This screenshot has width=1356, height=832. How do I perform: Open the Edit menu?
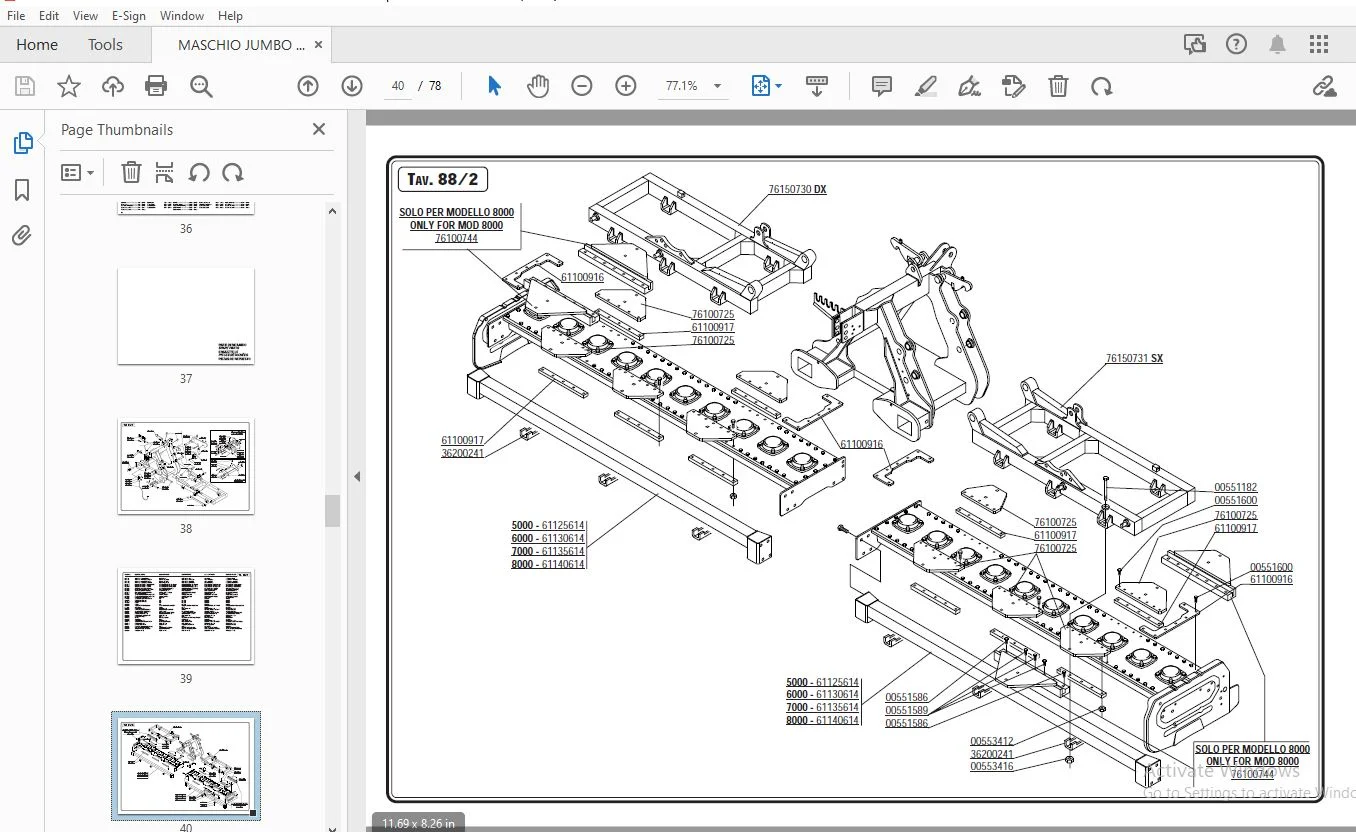(x=49, y=15)
